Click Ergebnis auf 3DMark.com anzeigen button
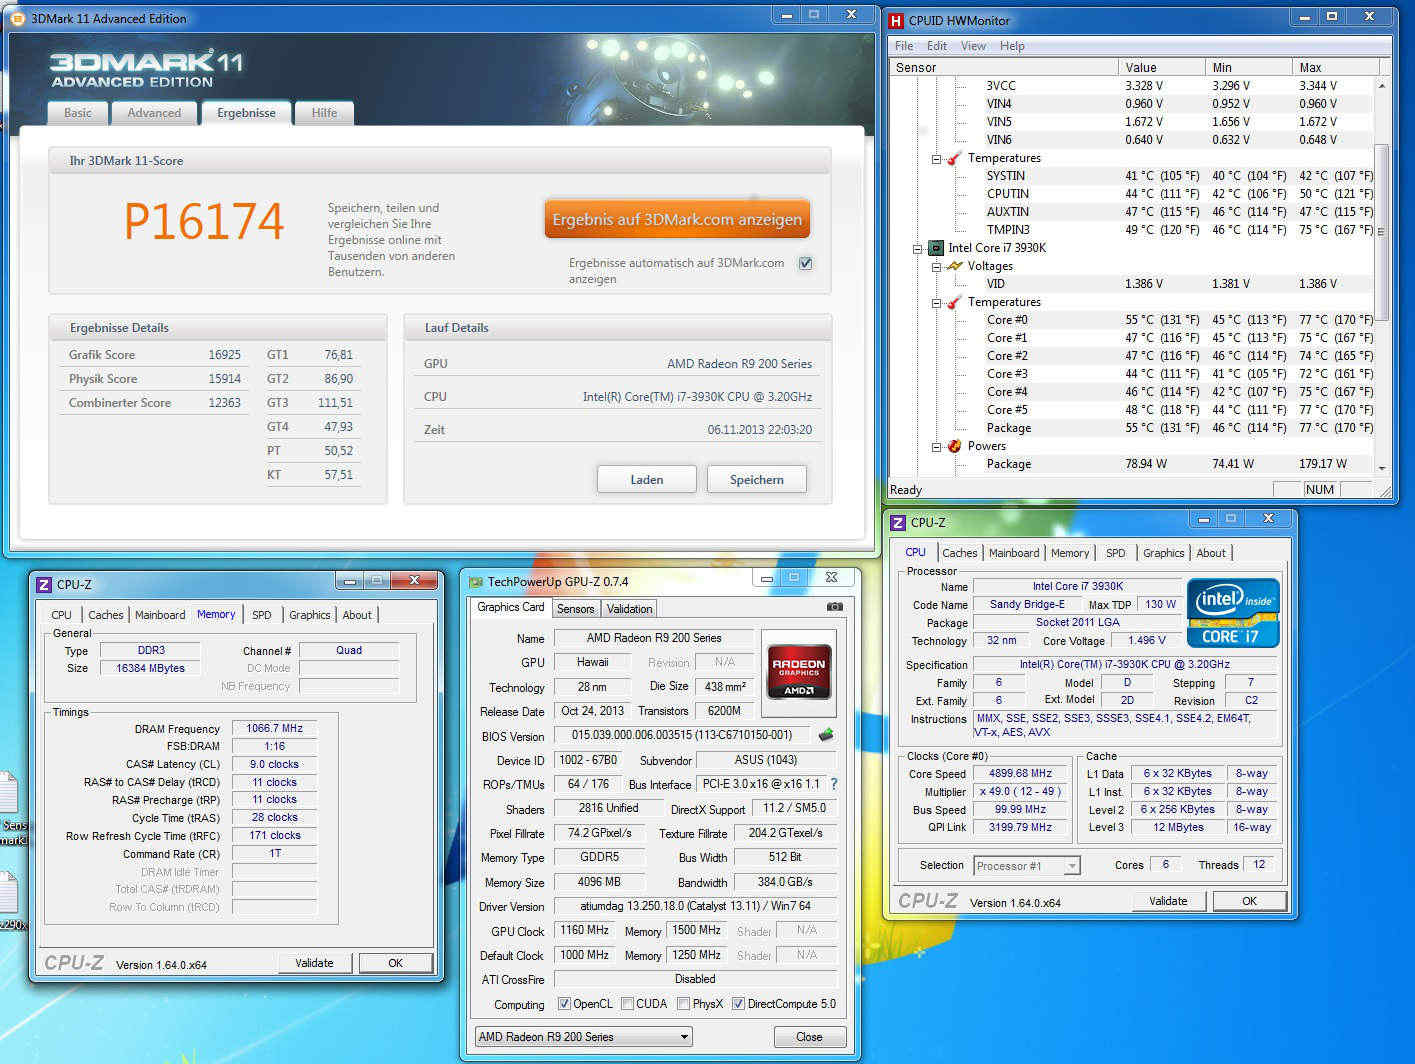 pyautogui.click(x=677, y=219)
